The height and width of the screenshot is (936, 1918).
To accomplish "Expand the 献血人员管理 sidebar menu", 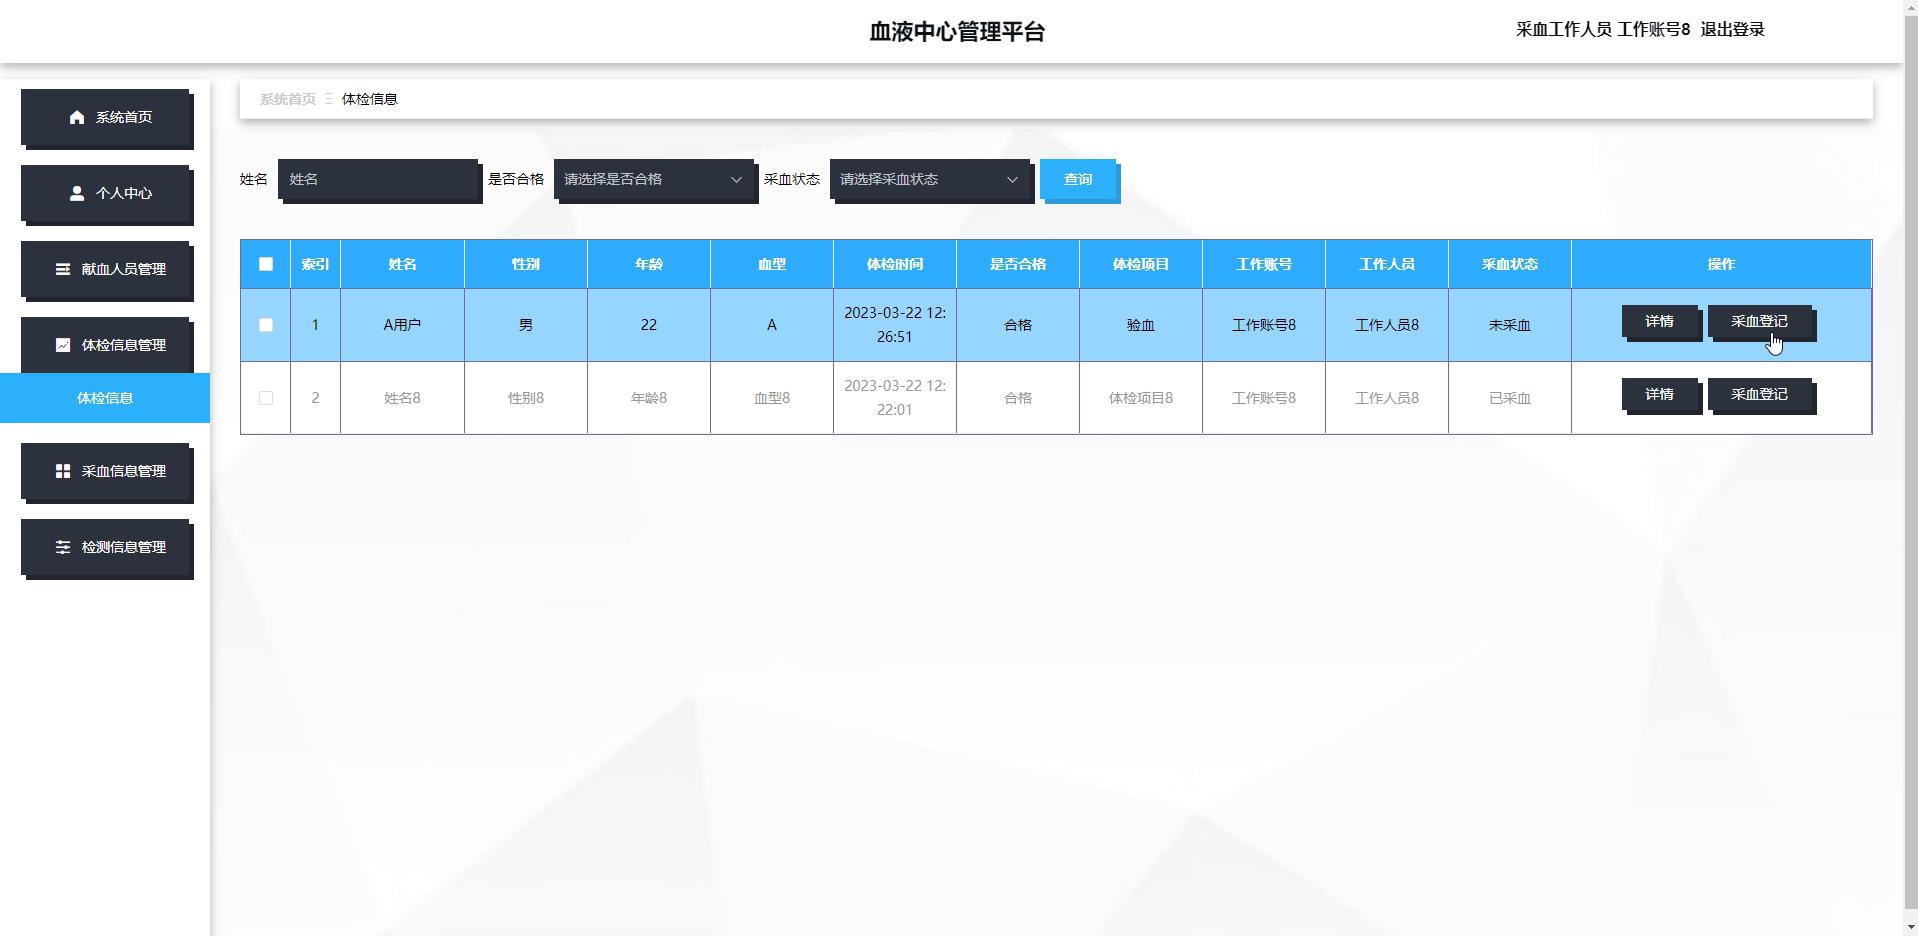I will (x=105, y=269).
